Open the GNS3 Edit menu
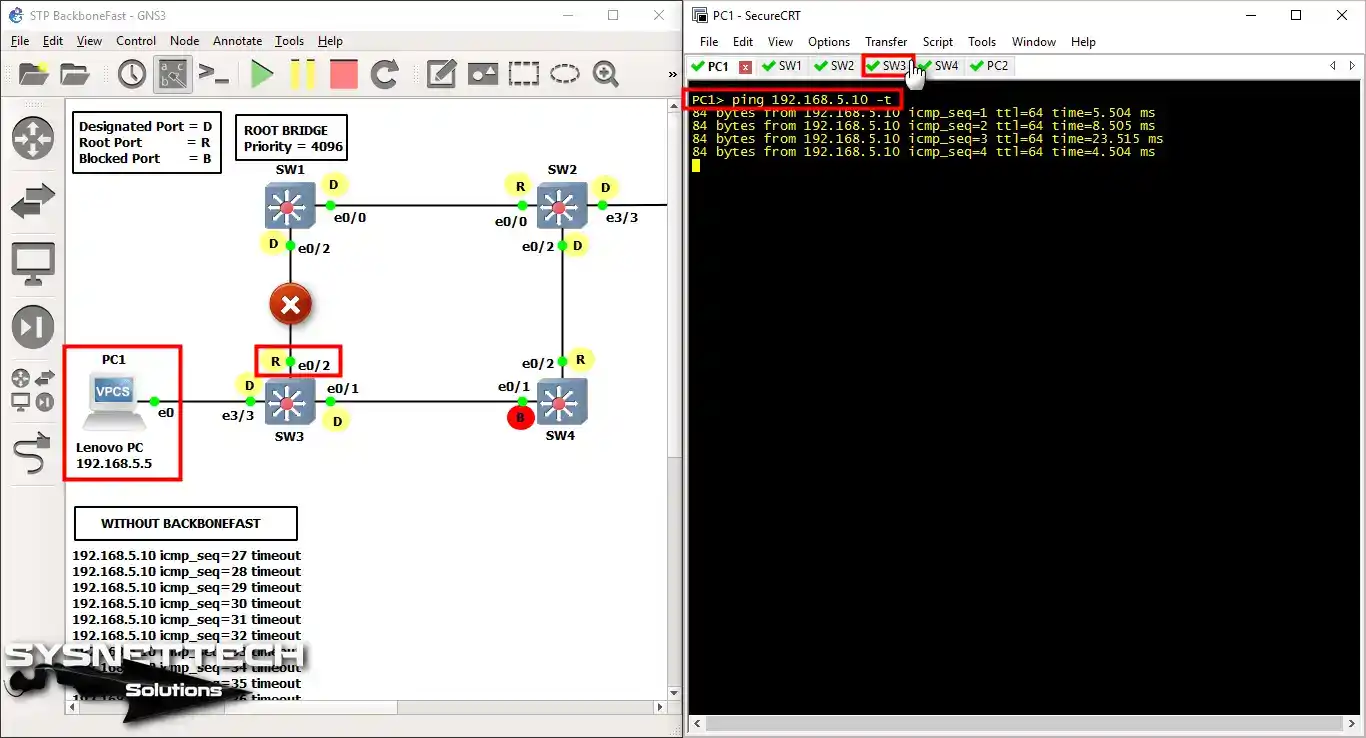The width and height of the screenshot is (1366, 738). point(53,41)
